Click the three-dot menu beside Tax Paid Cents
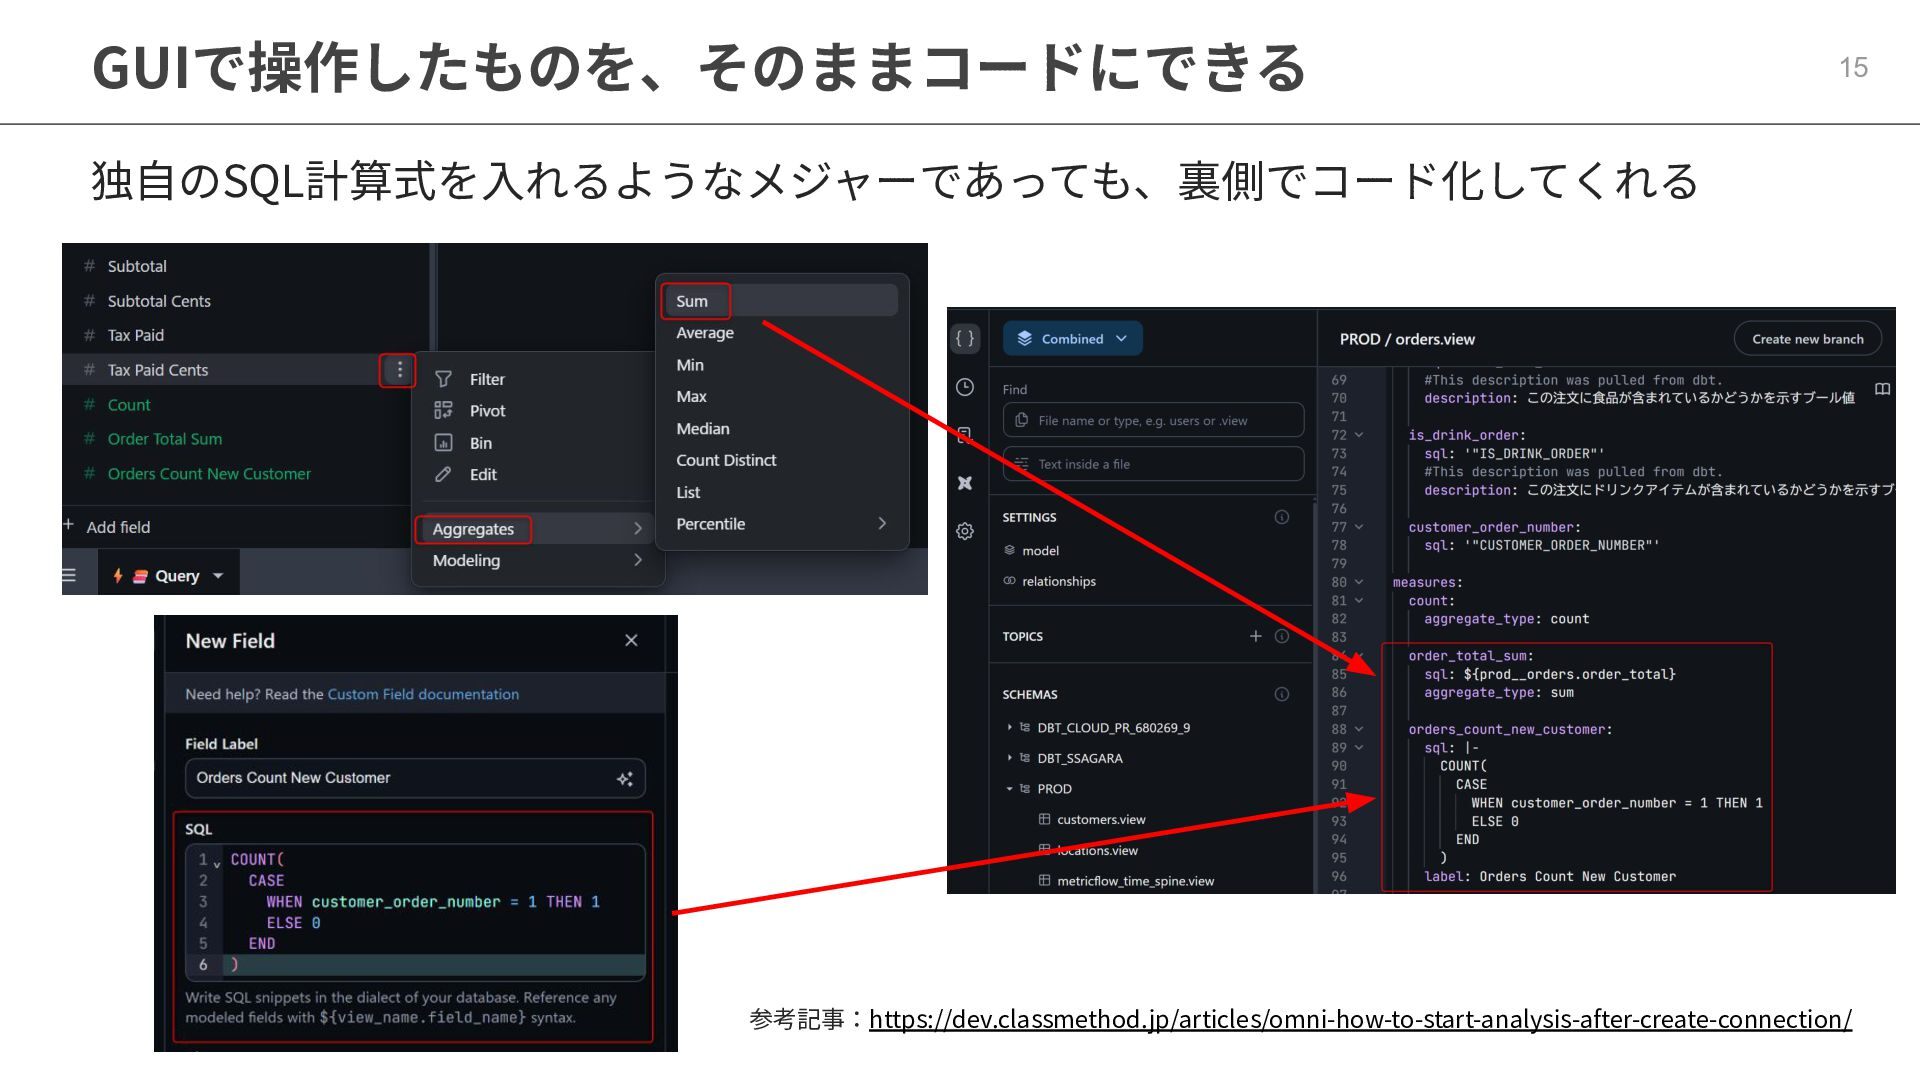 click(x=399, y=370)
